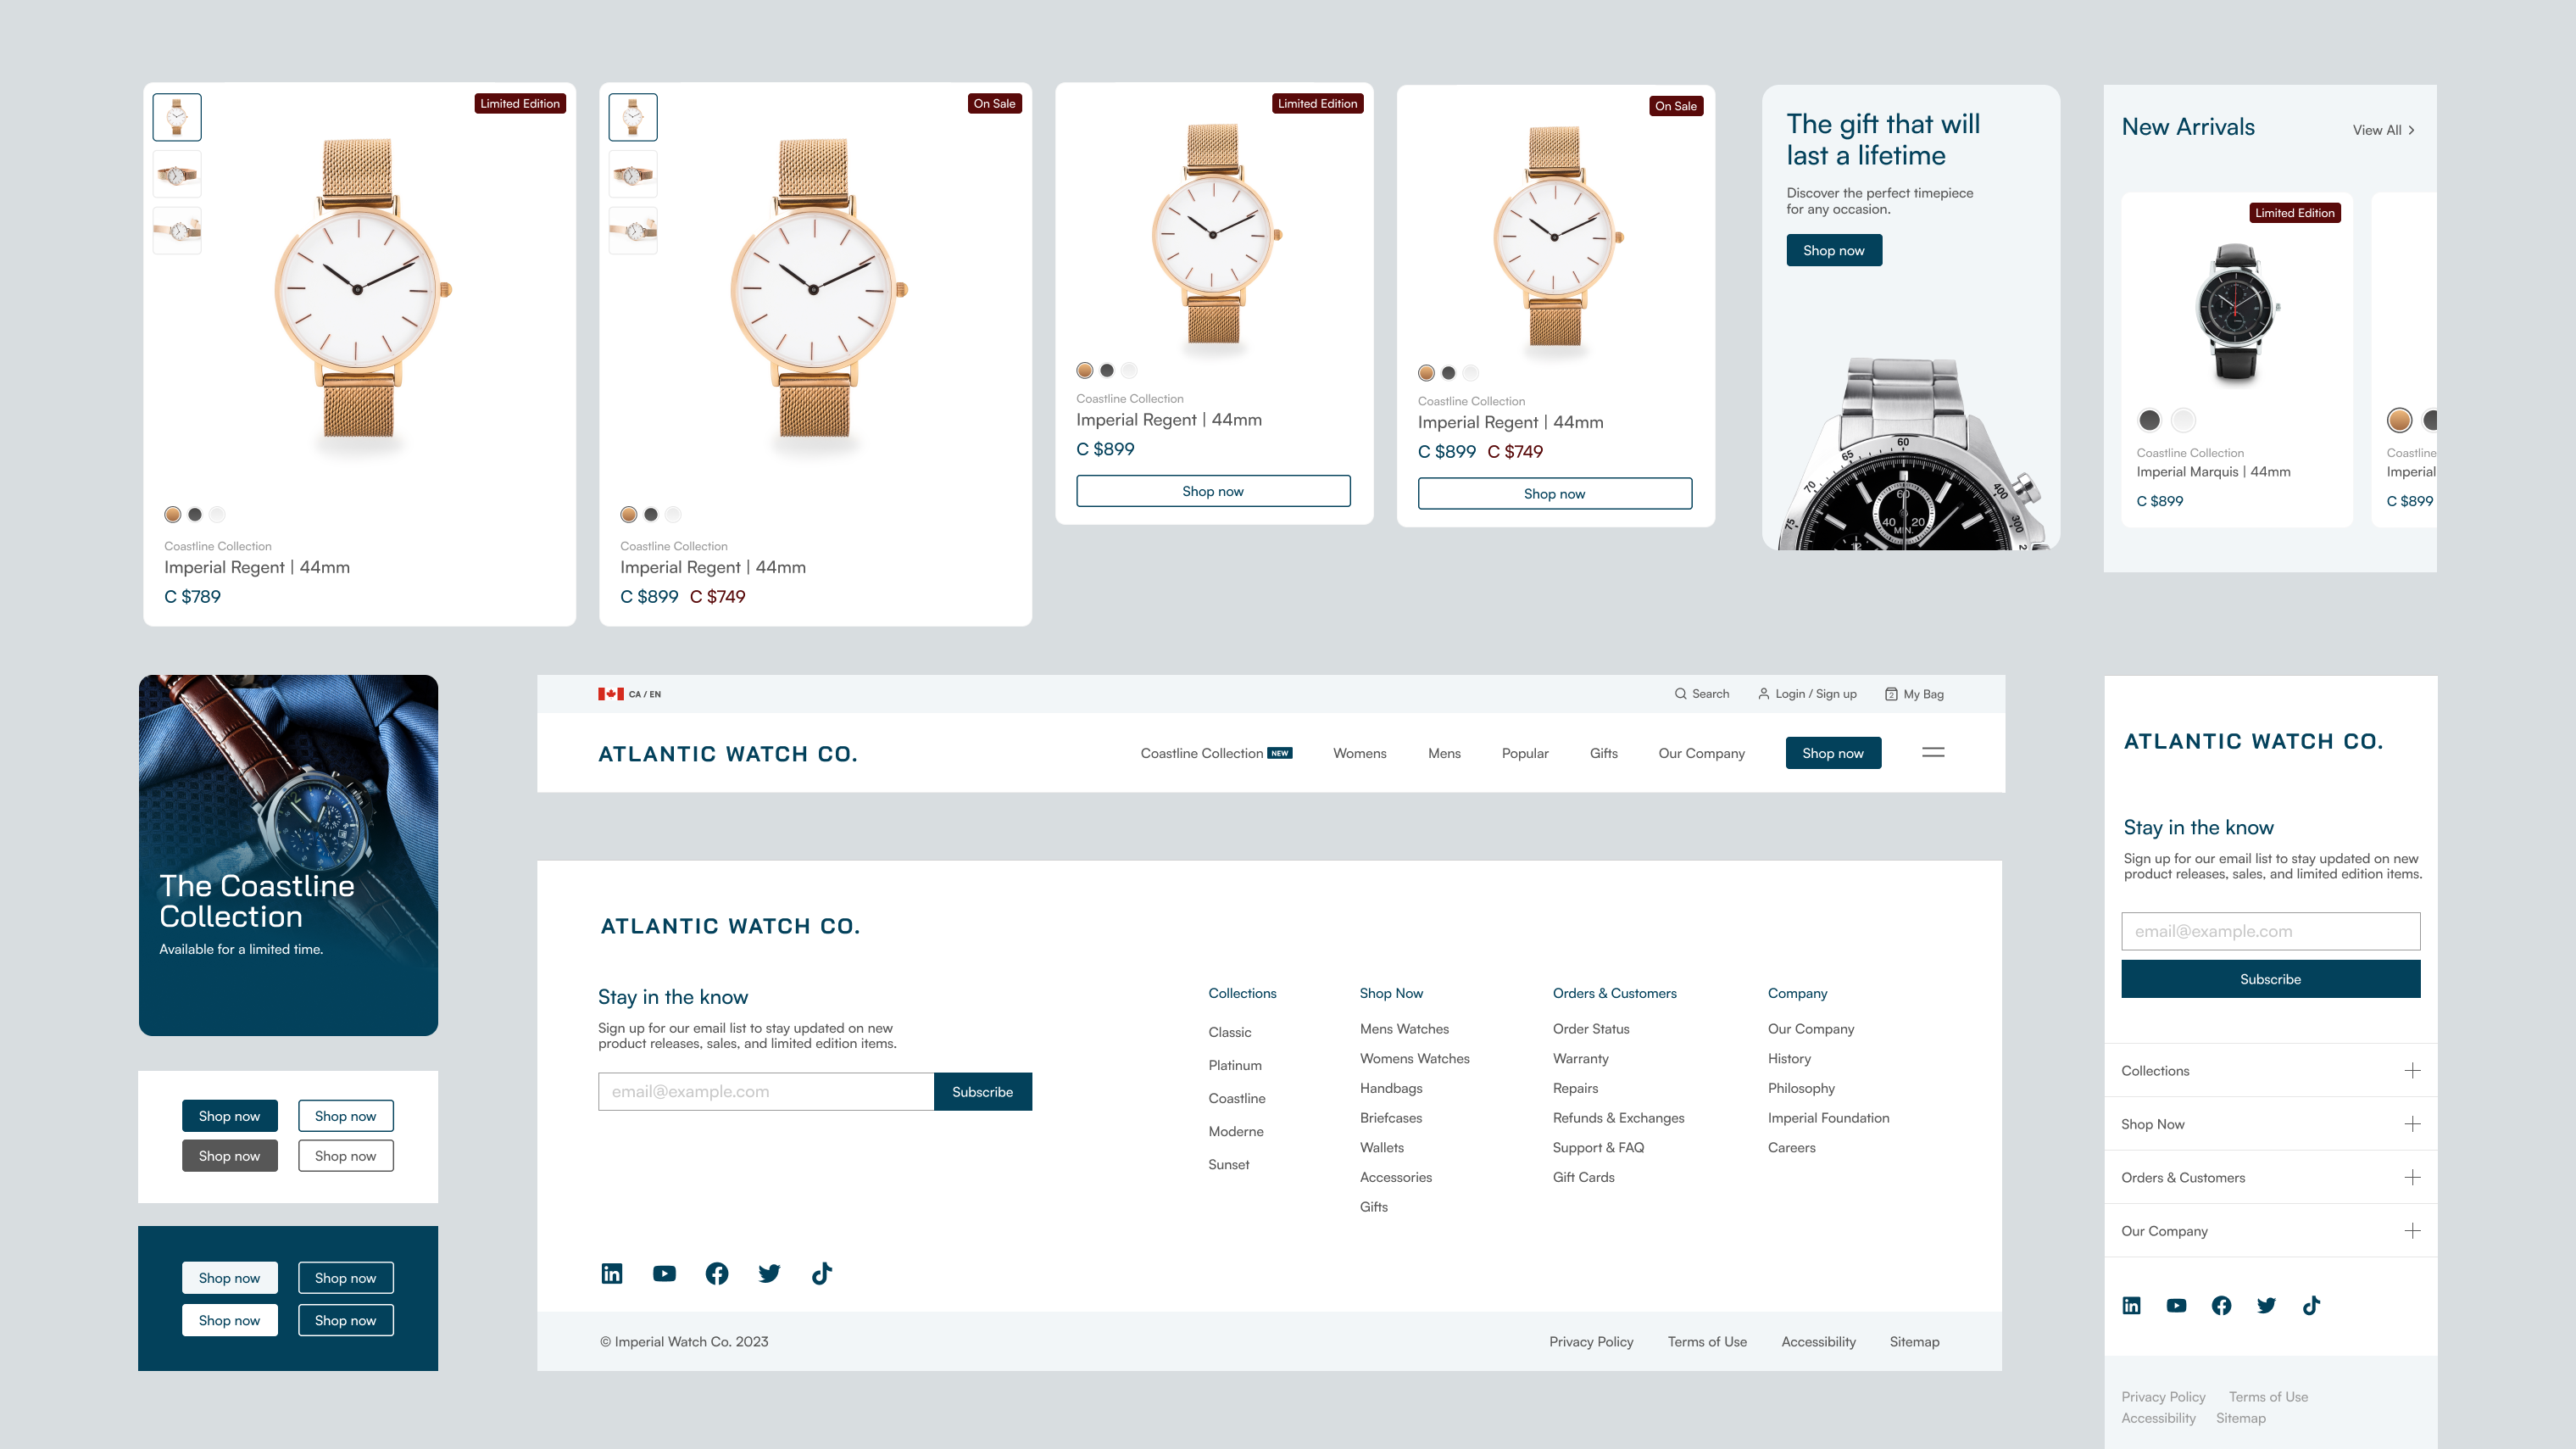Choose dark gray swatch on Imperial Marquis card
The image size is (2576, 1449).
[2149, 420]
